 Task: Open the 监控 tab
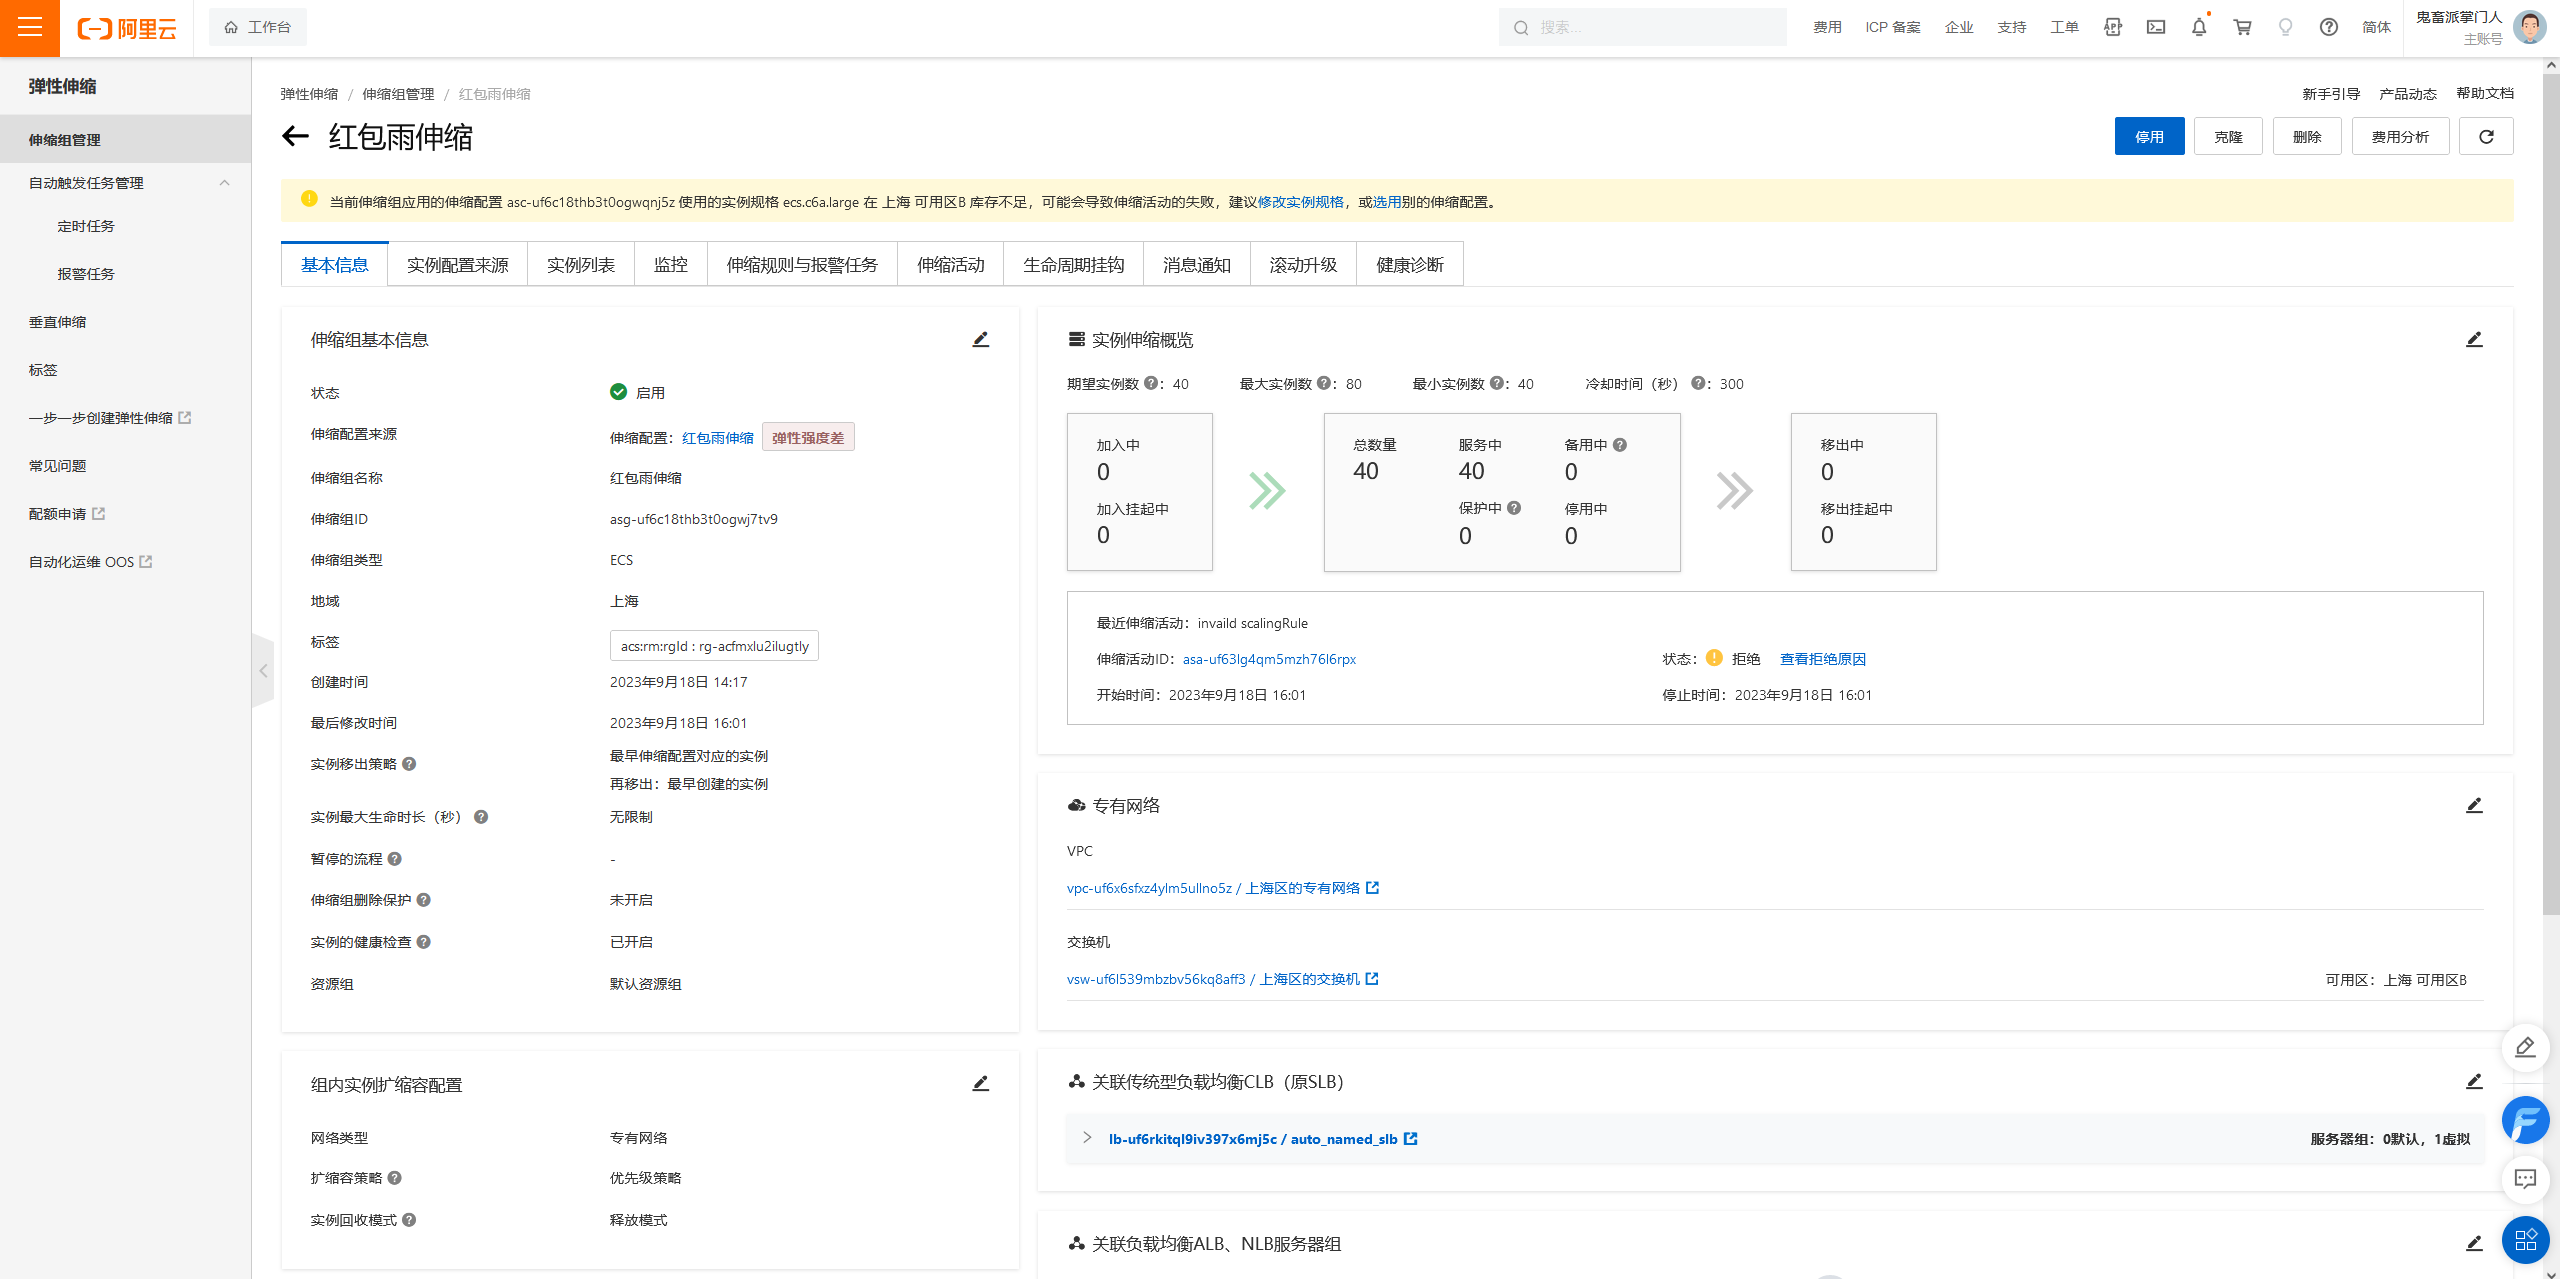point(671,265)
